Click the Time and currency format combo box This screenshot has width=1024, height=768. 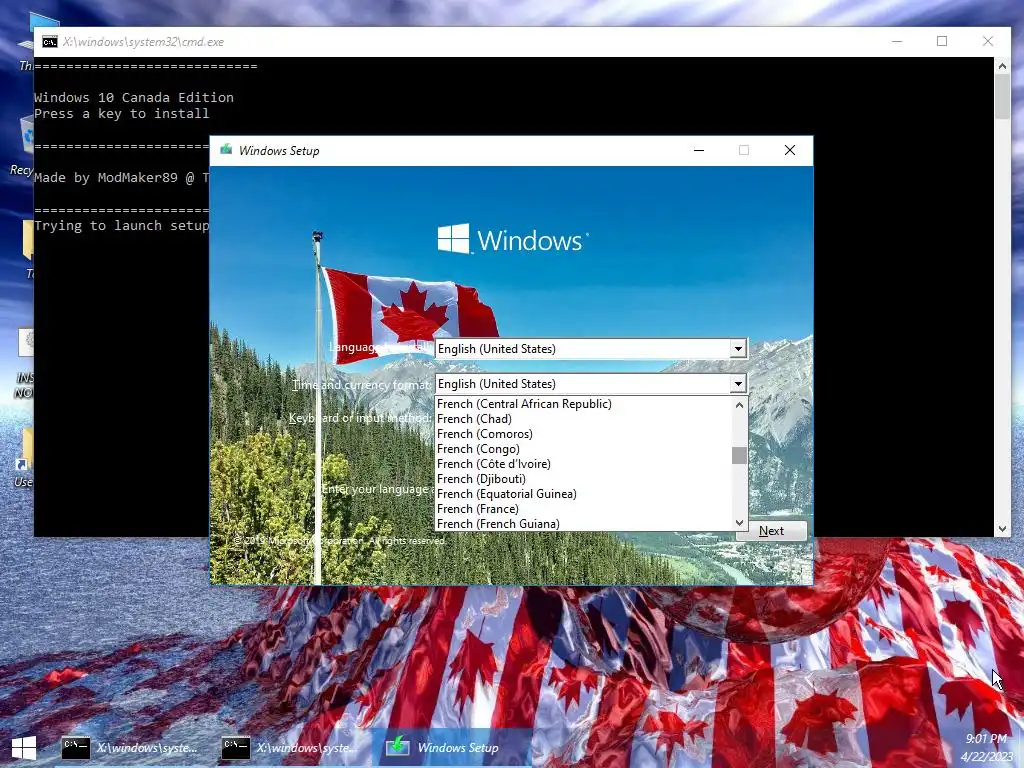click(591, 384)
